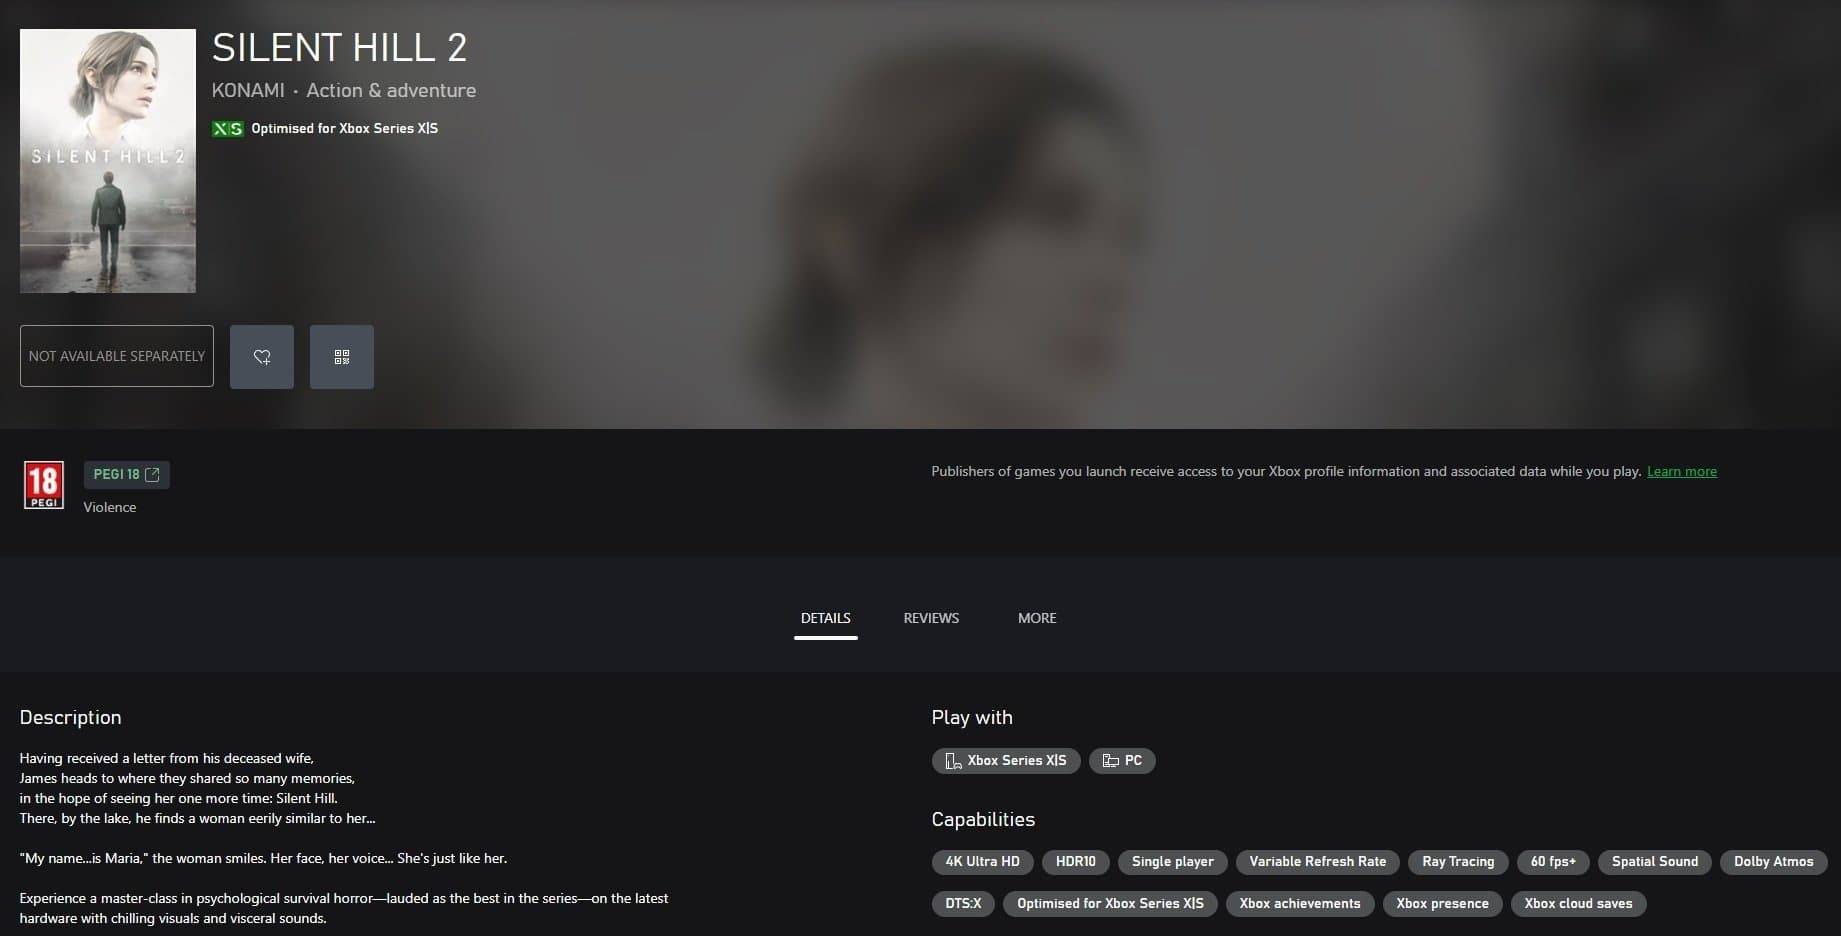Screen dimensions: 1841x936
Task: Click the Silent Hill 2 cover art
Action: pos(108,161)
